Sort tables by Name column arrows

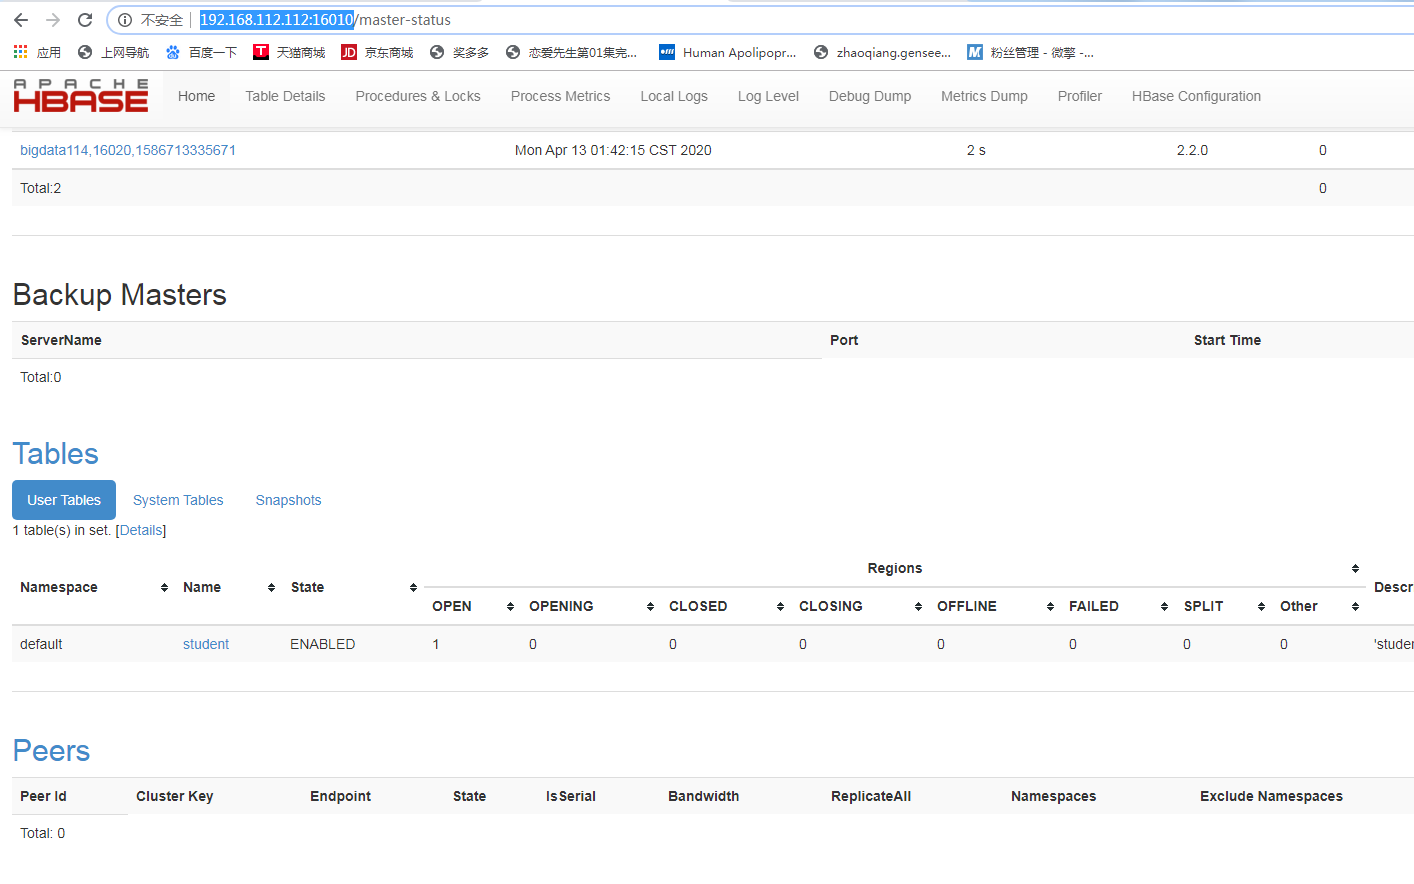[271, 588]
